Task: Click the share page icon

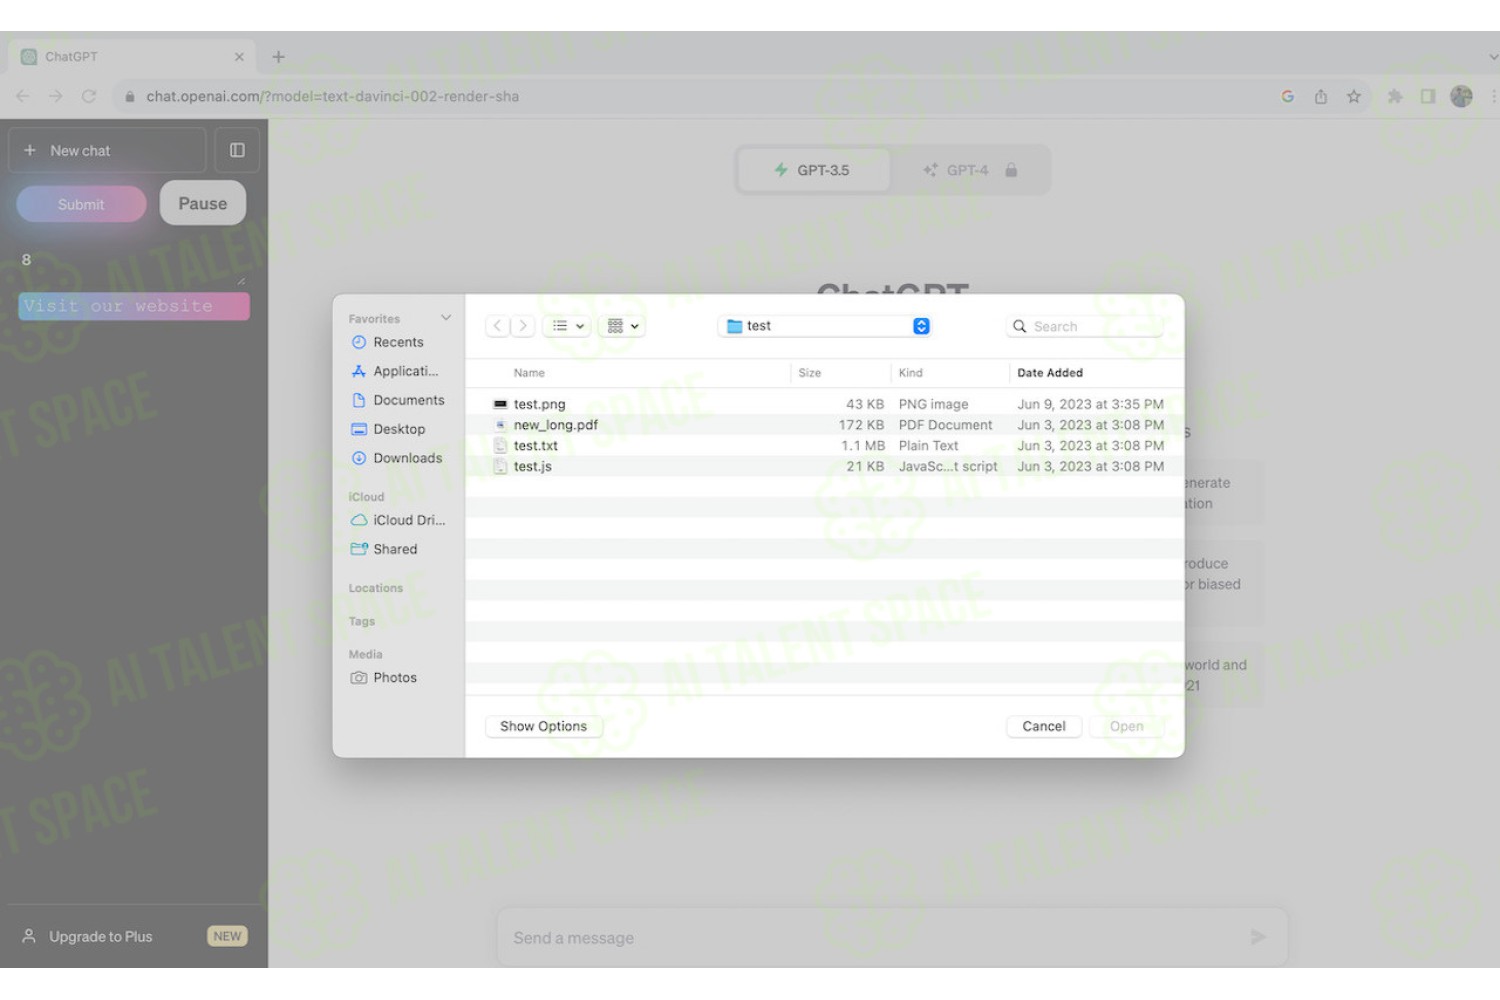Action: [x=1321, y=96]
